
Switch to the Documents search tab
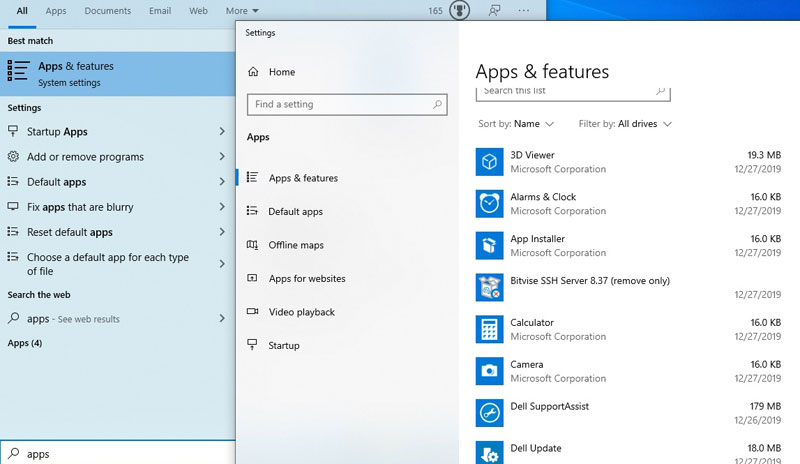[108, 11]
